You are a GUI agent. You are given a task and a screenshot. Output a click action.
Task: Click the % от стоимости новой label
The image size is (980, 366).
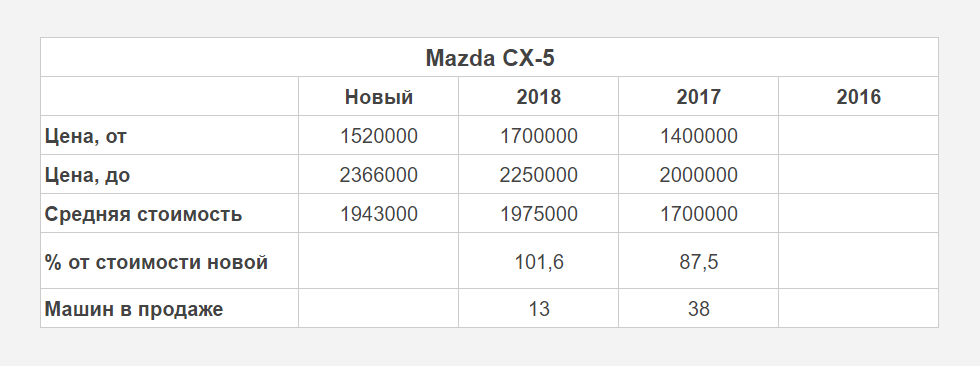[156, 262]
